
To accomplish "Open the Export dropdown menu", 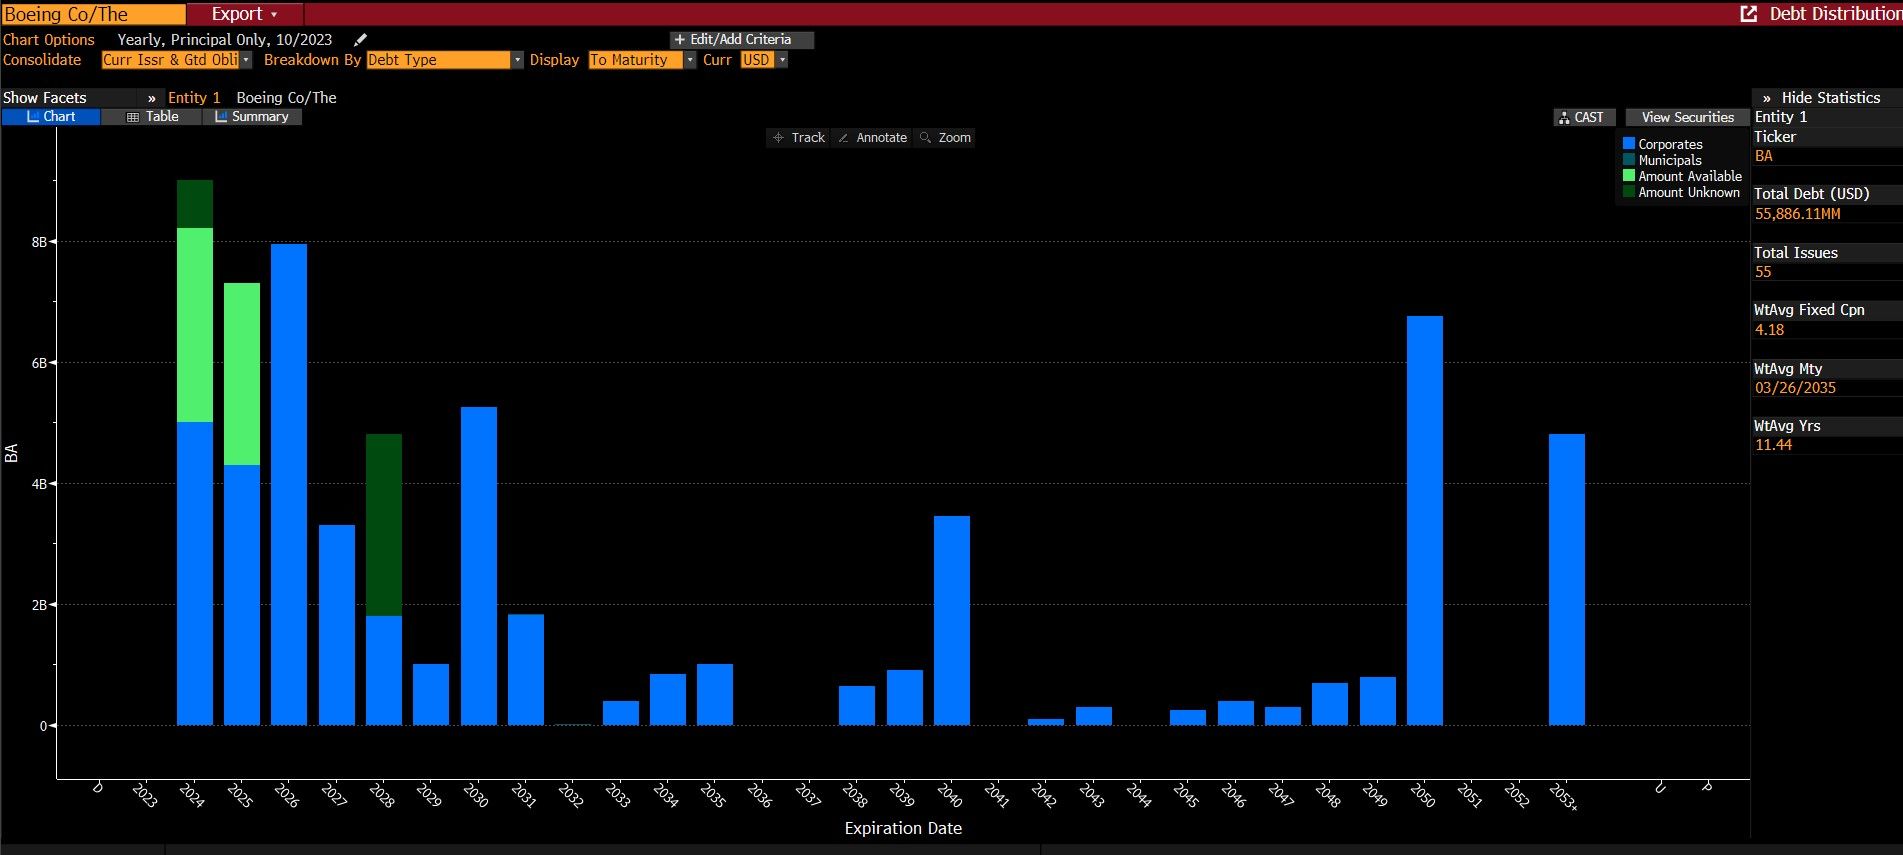I will pyautogui.click(x=244, y=14).
